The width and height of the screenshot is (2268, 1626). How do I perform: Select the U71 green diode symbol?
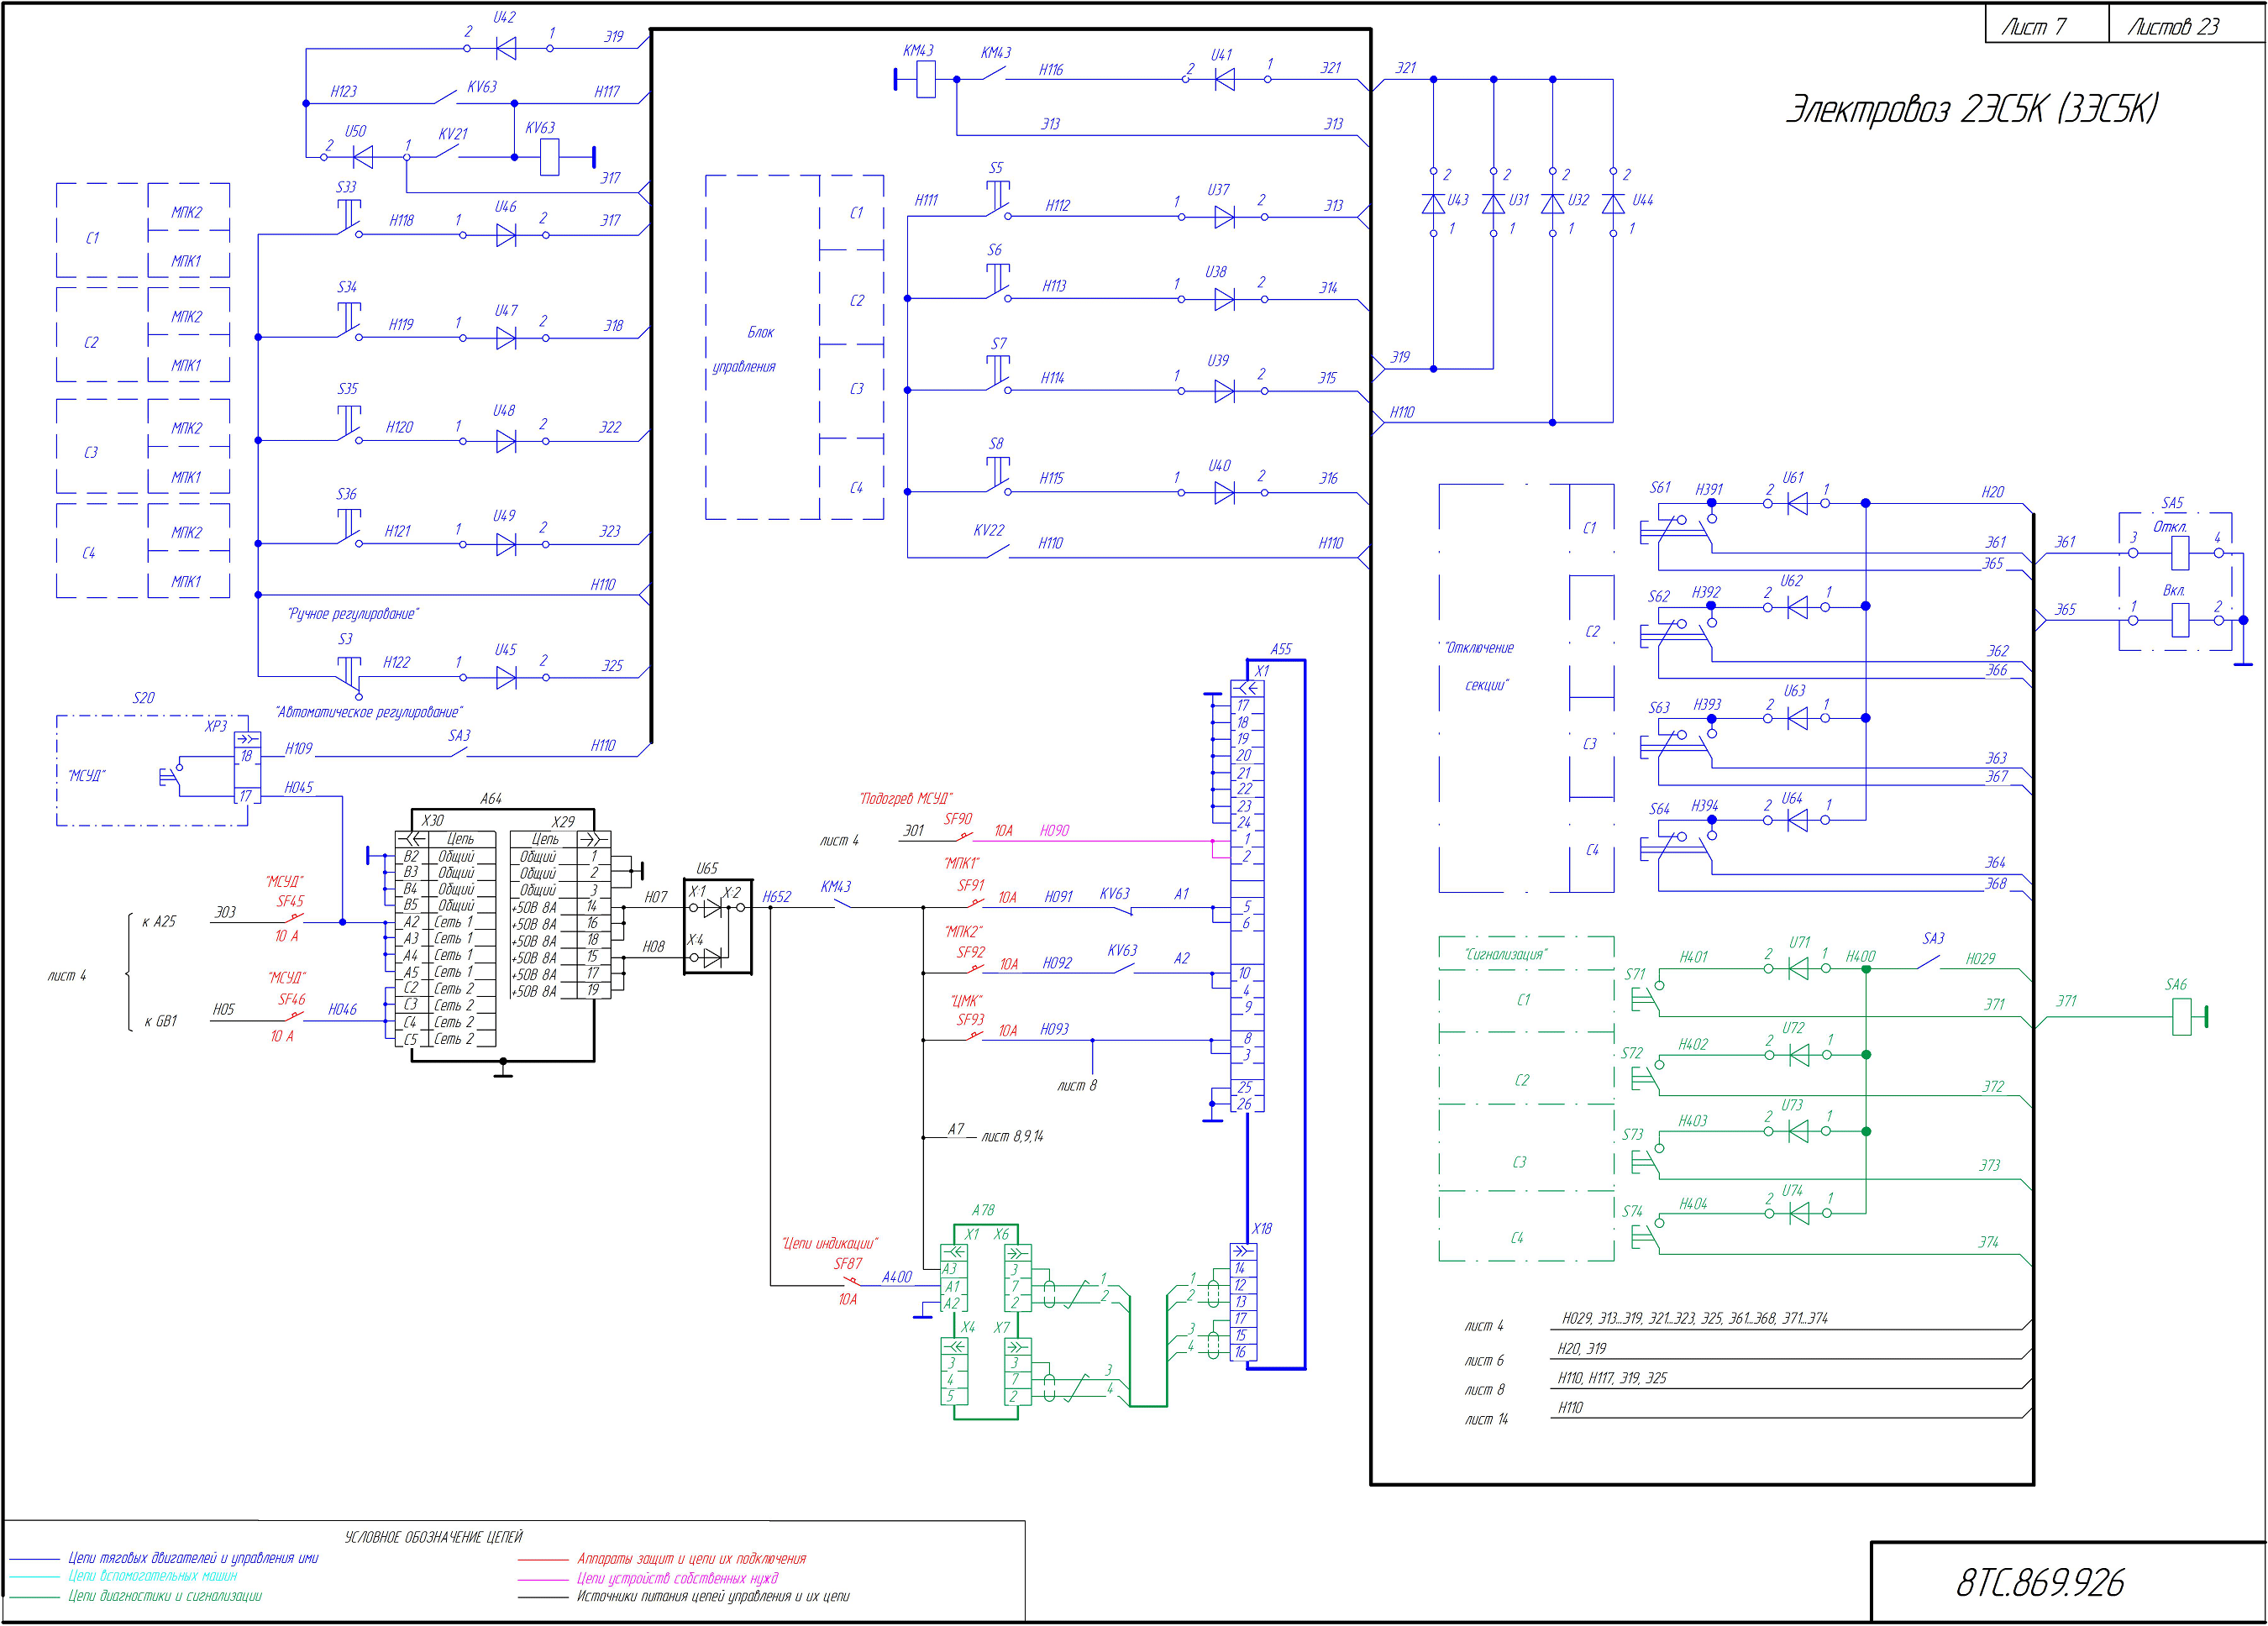tap(1798, 969)
